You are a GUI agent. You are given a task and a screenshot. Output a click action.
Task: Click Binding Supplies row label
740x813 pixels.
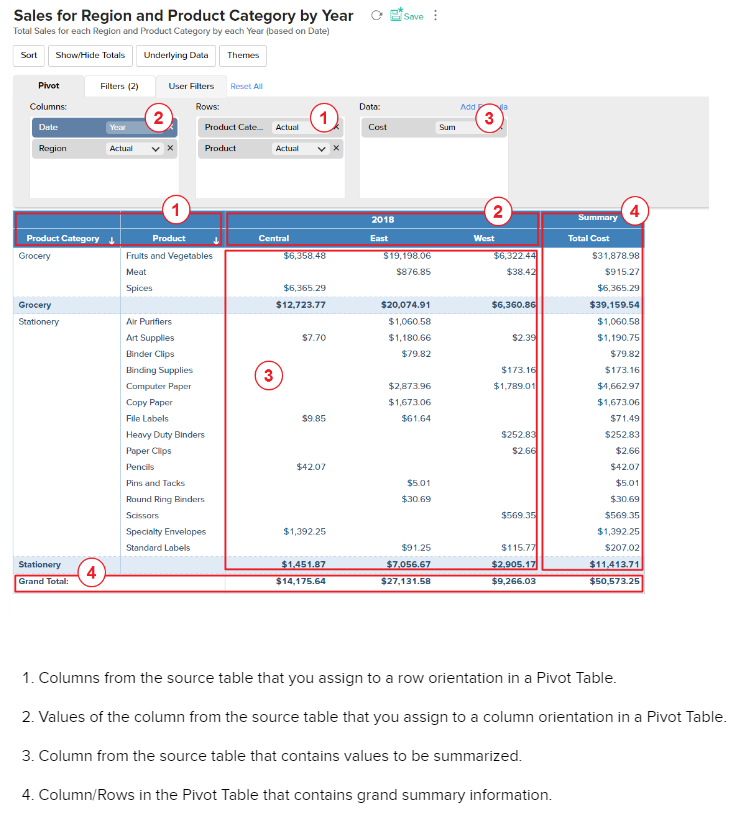pyautogui.click(x=159, y=370)
